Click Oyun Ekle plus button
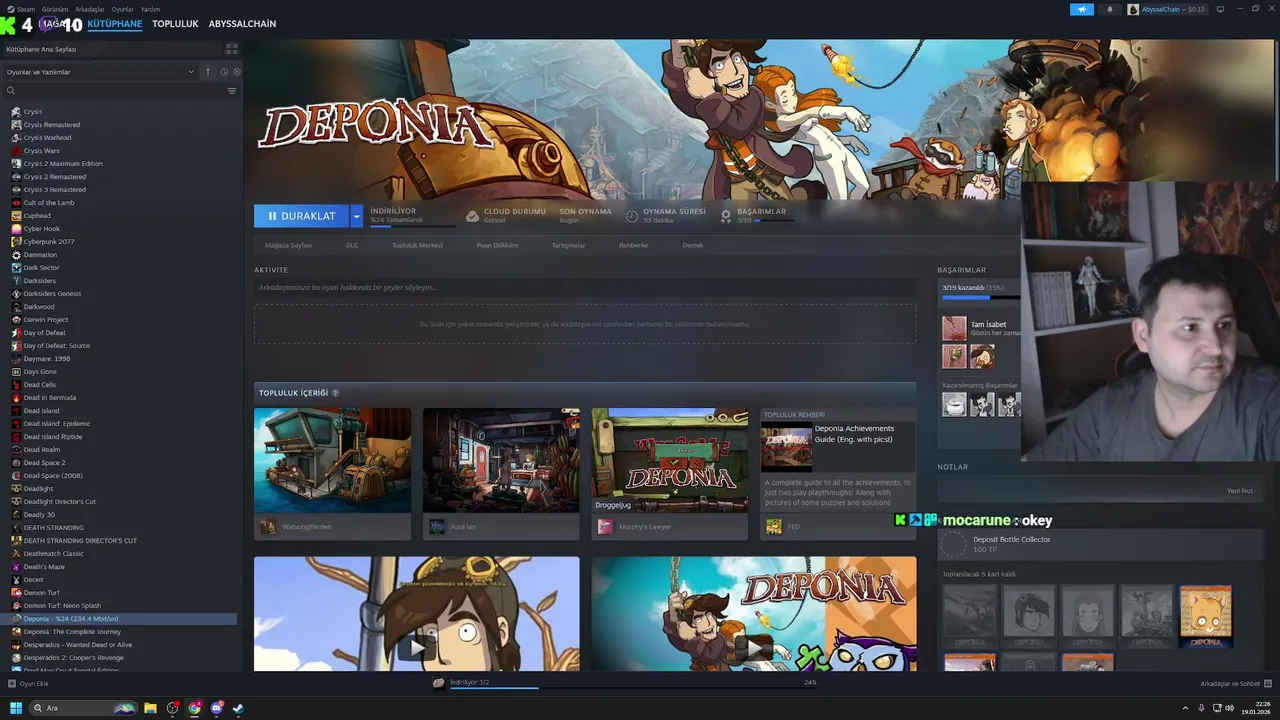 pos(12,683)
